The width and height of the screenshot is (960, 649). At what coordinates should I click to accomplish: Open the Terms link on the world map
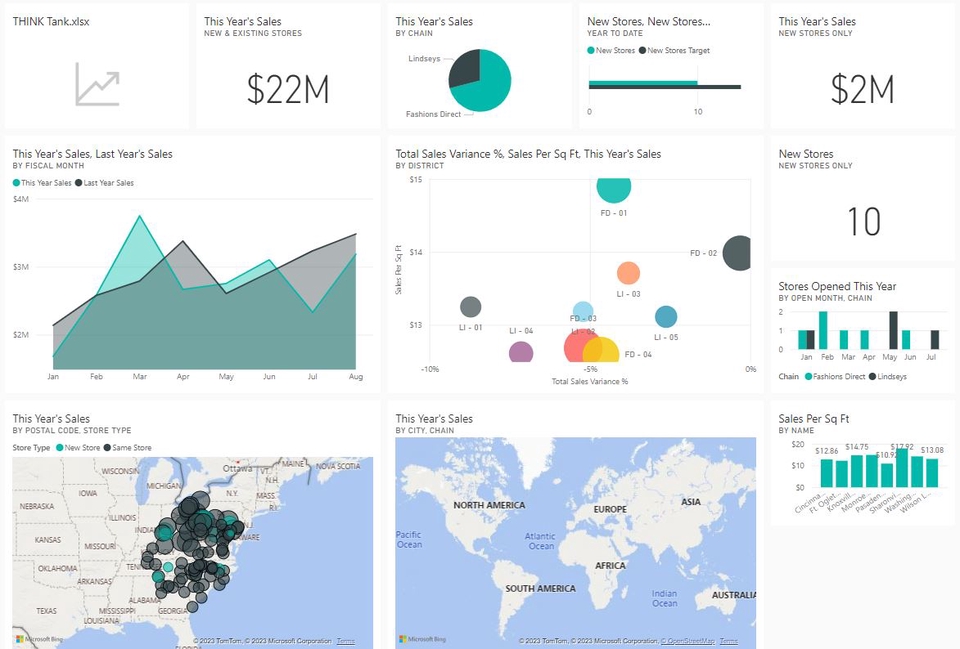point(728,640)
